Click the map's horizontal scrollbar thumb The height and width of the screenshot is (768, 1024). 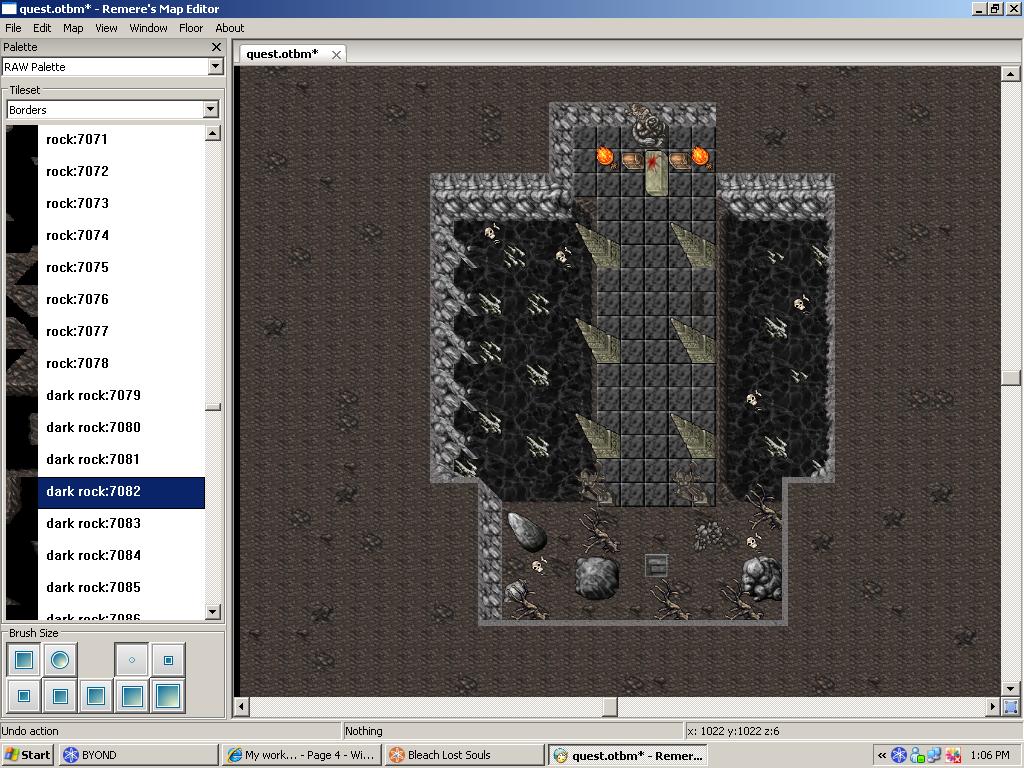(610, 706)
